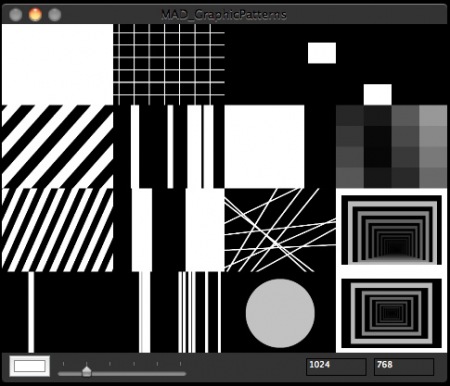Select the gray circle pattern
The height and width of the screenshot is (386, 450).
[x=280, y=313]
